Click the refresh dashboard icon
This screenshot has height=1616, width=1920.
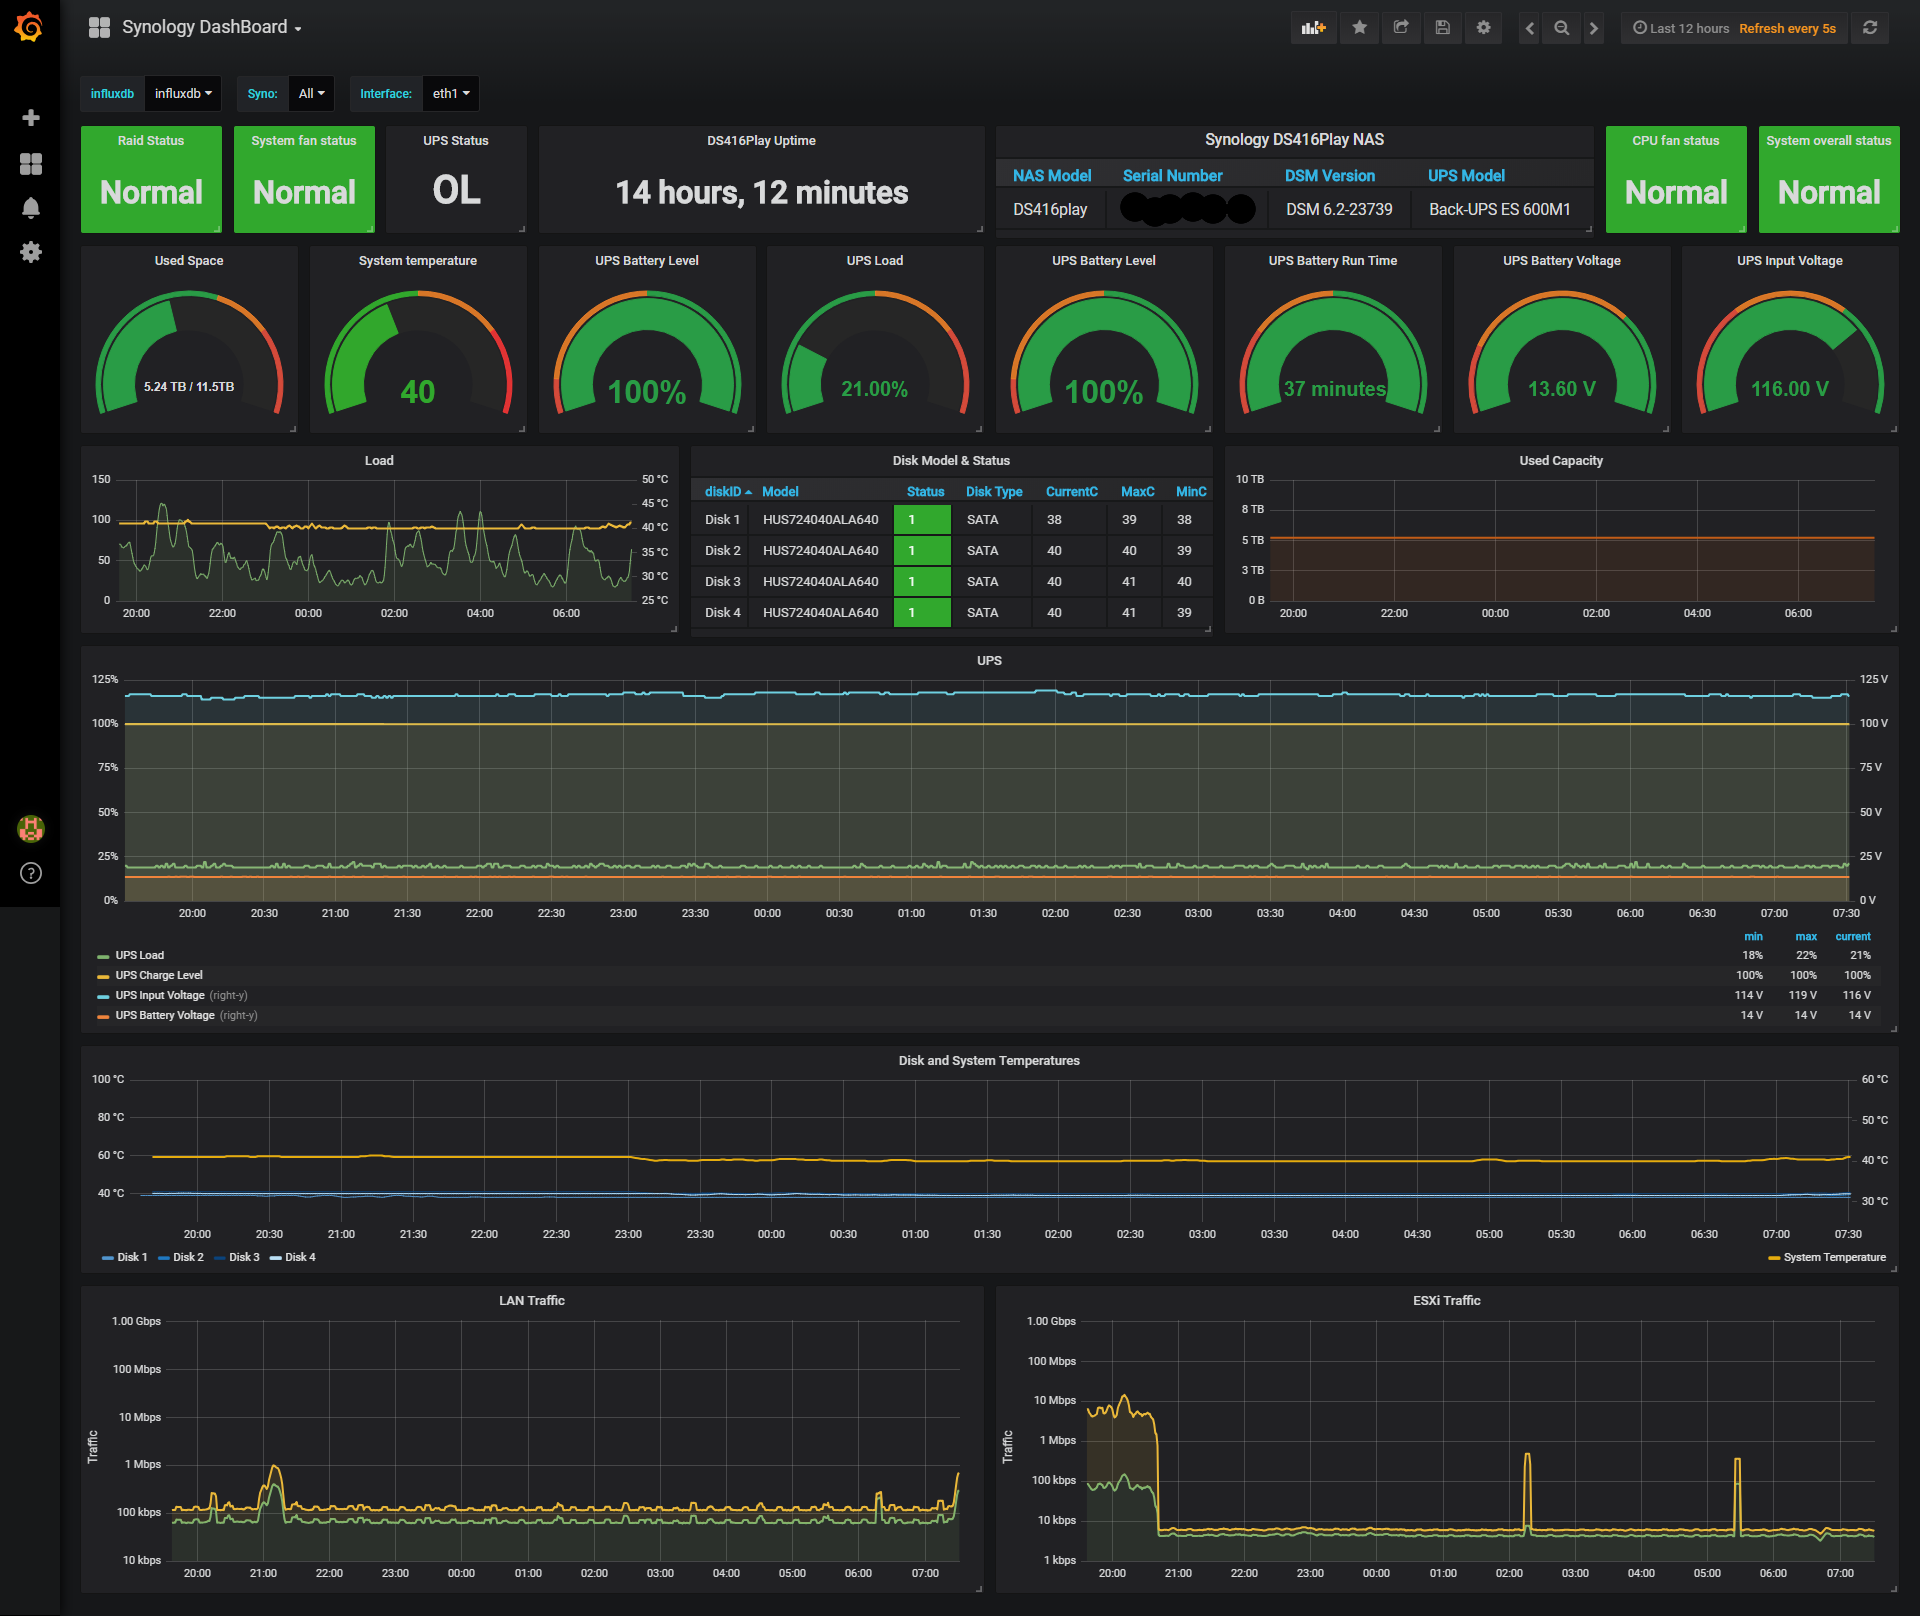(x=1869, y=28)
